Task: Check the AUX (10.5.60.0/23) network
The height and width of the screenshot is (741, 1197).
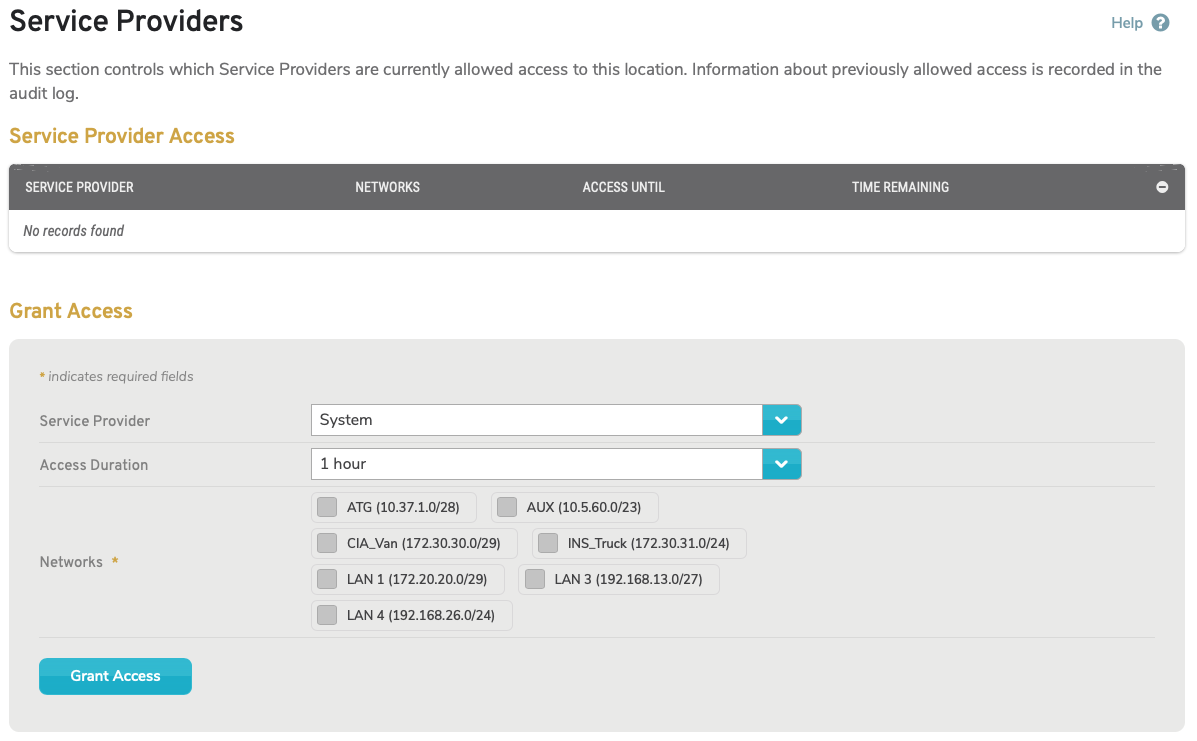Action: [x=506, y=507]
